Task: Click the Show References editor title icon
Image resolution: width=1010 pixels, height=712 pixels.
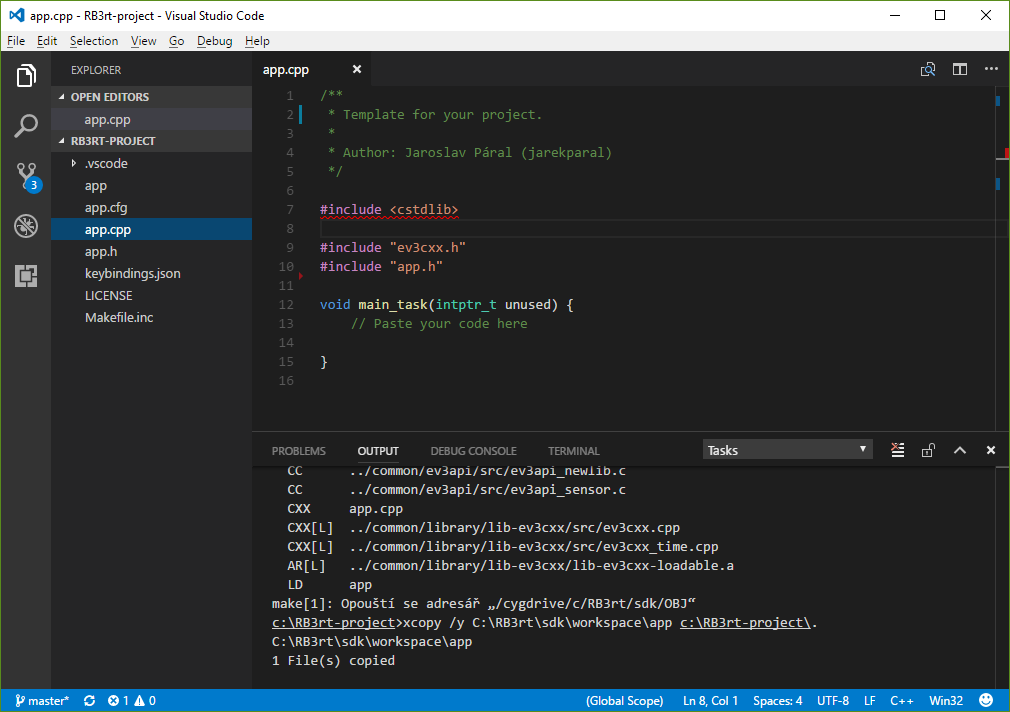Action: click(928, 70)
